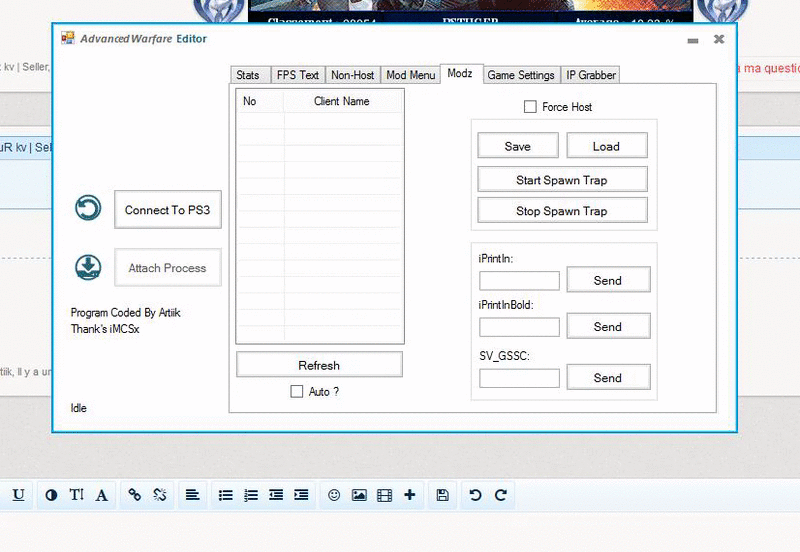This screenshot has width=800, height=552.
Task: Tick the Auto ? checkbox under Refresh
Action: (x=296, y=391)
